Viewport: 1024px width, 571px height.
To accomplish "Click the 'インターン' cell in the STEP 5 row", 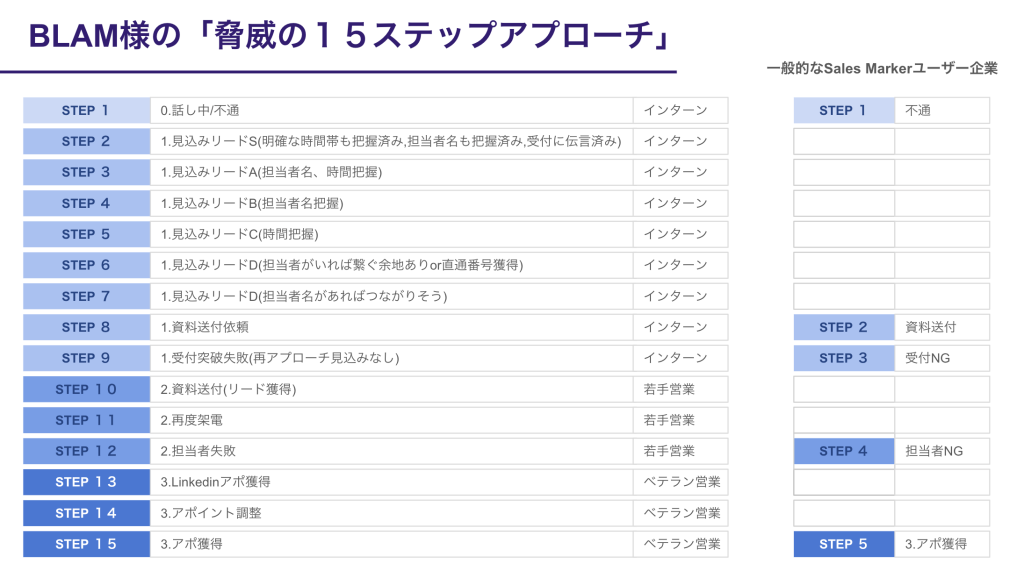I will [680, 234].
